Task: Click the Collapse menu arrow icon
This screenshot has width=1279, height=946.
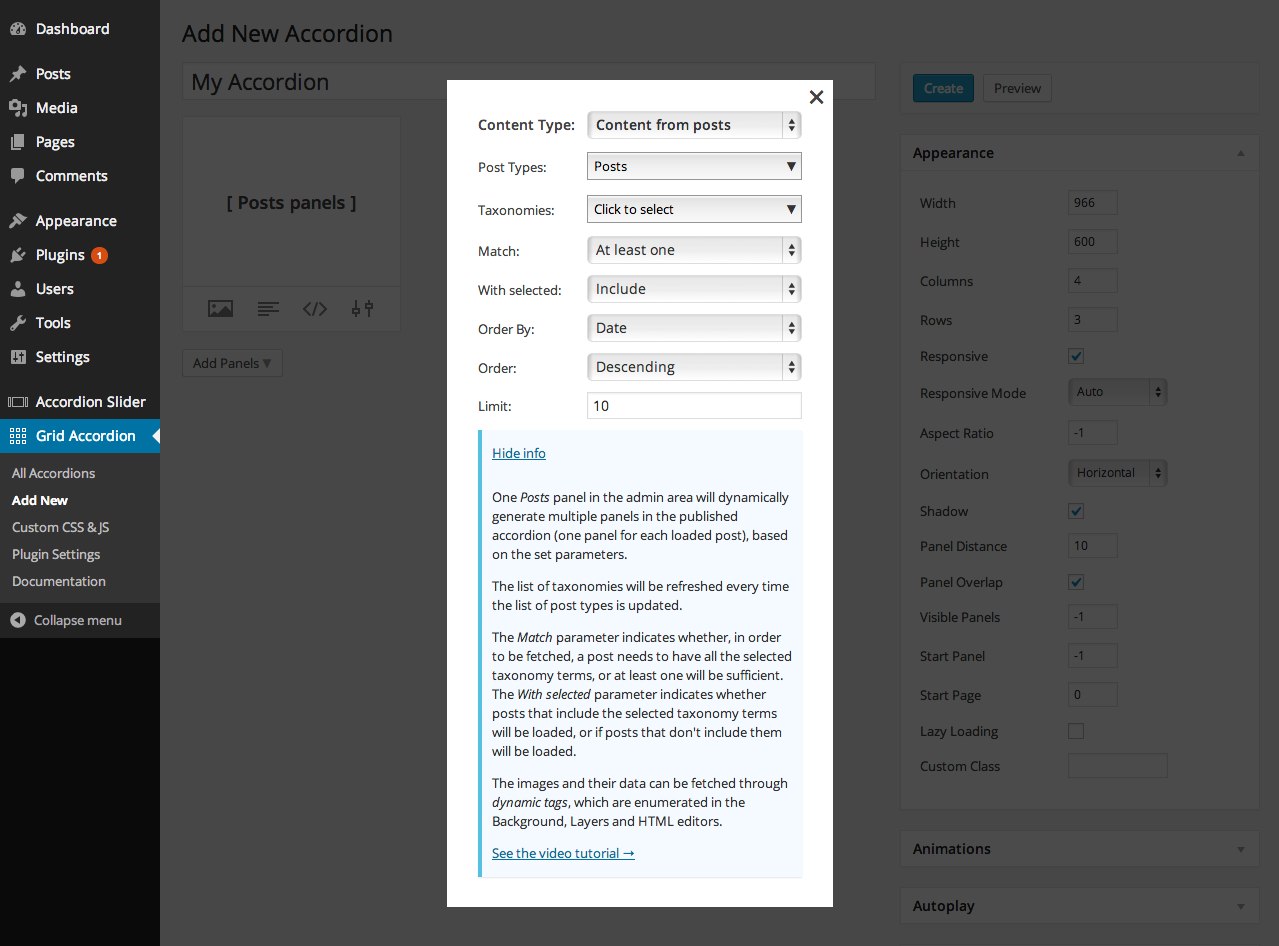Action: (17, 620)
